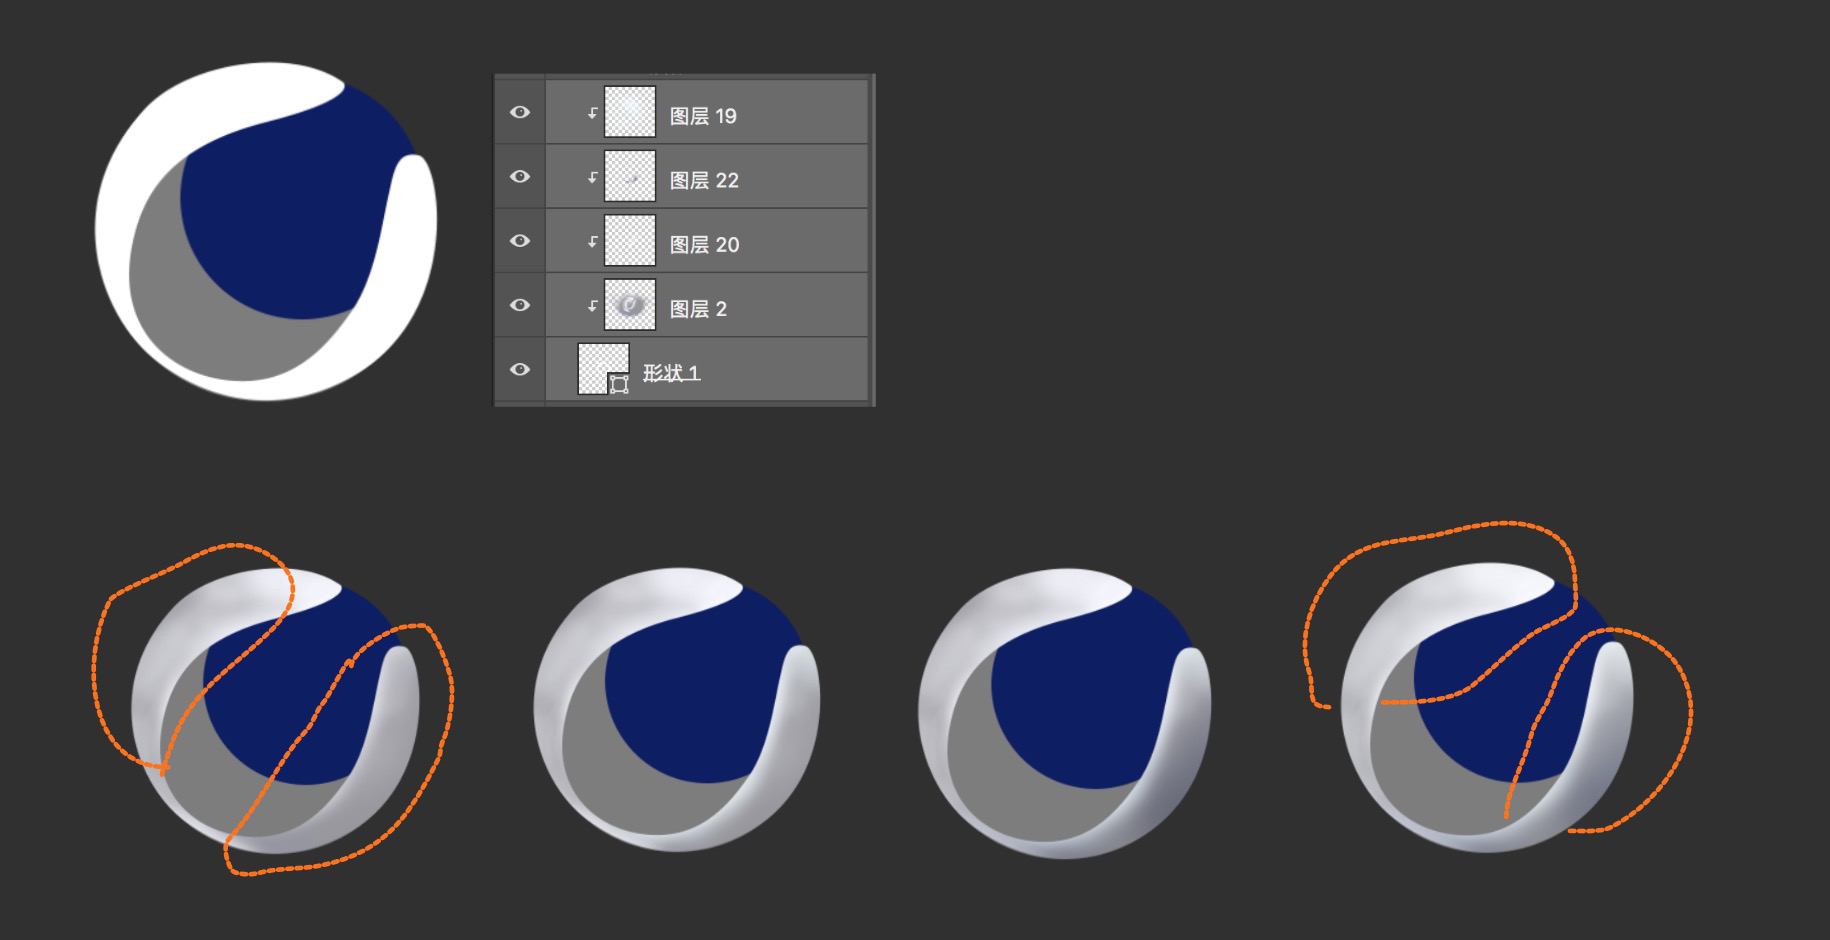The height and width of the screenshot is (940, 1830).
Task: Hide layer 图层 2 with its eye
Action: [x=520, y=305]
